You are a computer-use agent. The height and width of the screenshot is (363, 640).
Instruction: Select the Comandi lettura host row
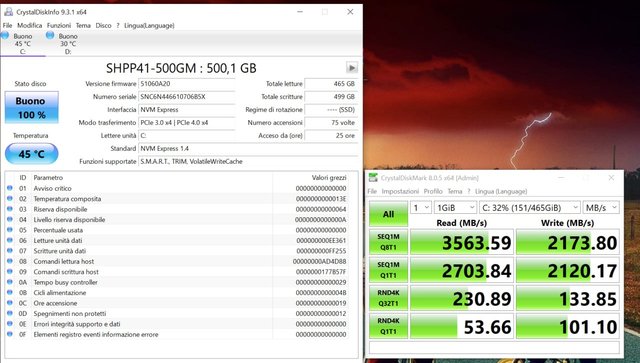pos(177,261)
